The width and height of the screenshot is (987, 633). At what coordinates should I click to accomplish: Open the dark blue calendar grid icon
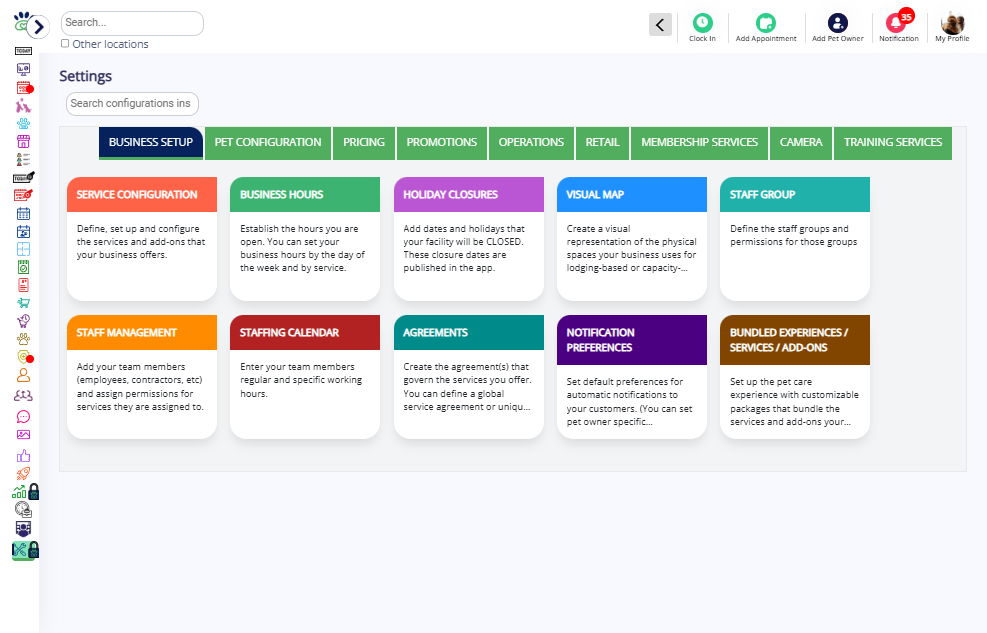pos(23,213)
